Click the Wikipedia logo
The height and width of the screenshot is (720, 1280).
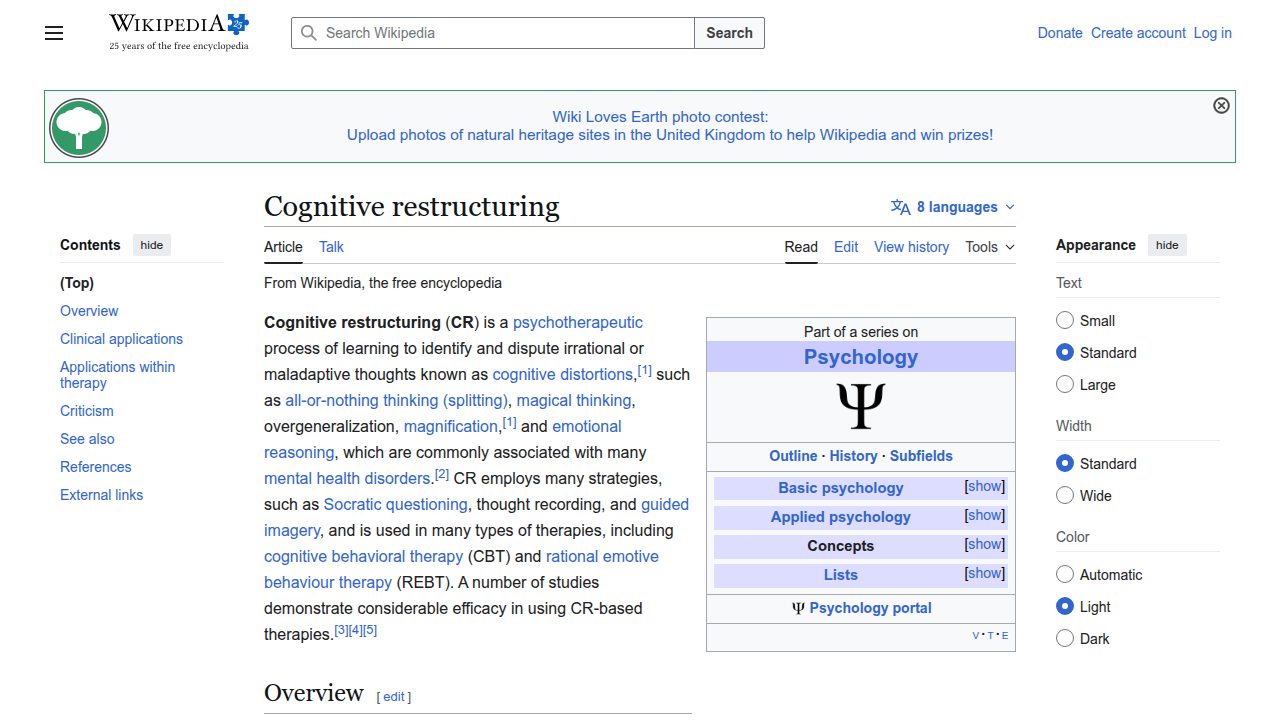coord(179,32)
